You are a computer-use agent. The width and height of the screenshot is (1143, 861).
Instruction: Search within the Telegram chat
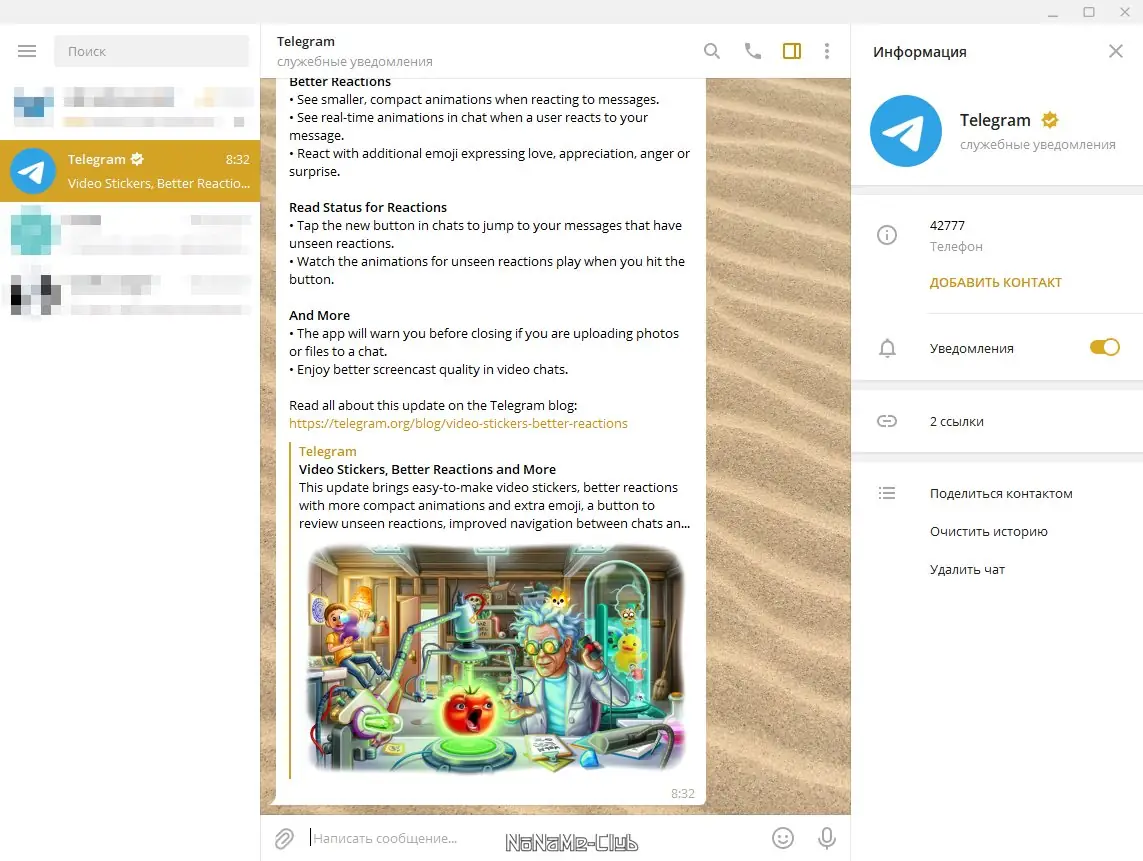(x=711, y=51)
